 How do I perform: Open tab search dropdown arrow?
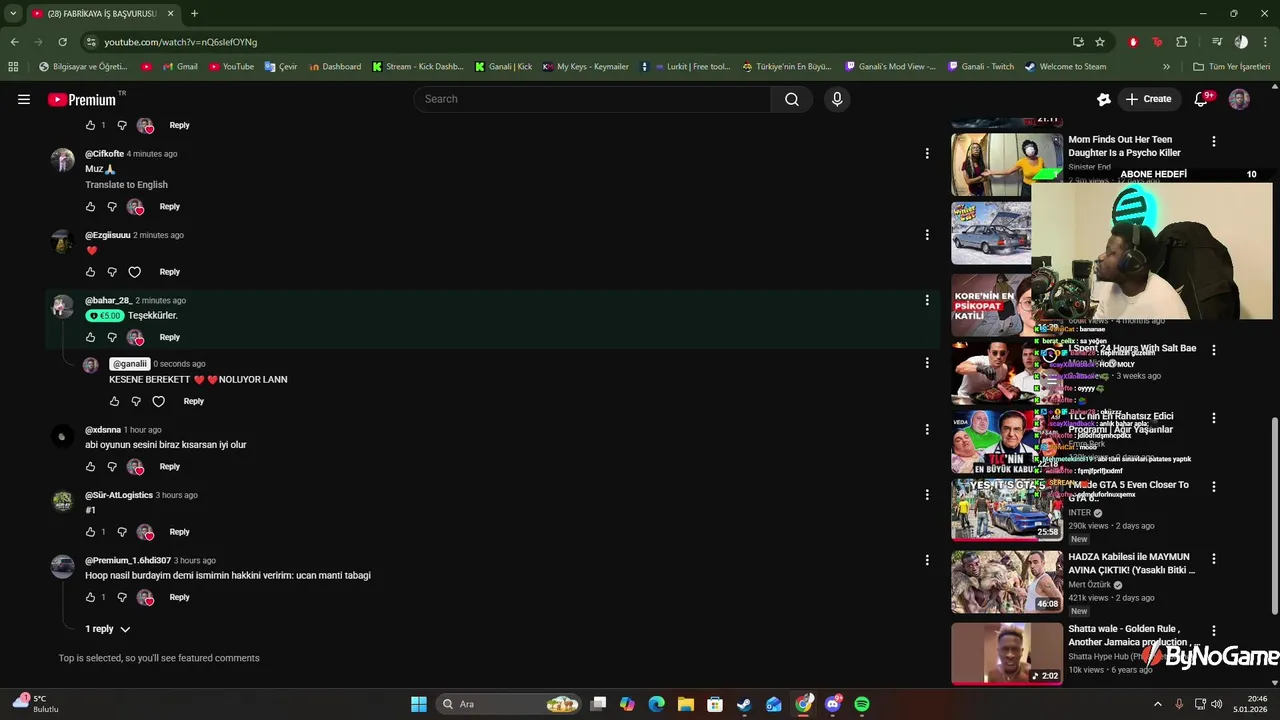13,14
